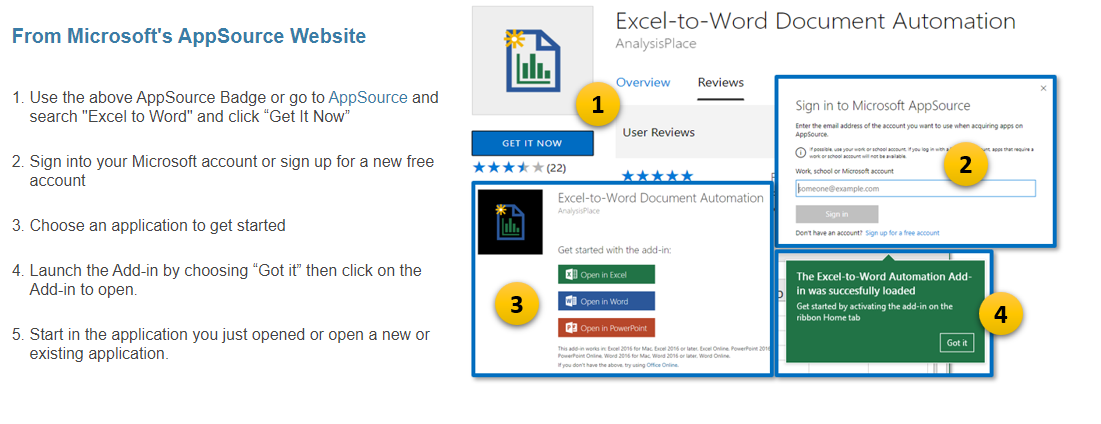Focus the someone@example.com email field
Image resolution: width=1101 pixels, height=424 pixels.
coord(916,188)
